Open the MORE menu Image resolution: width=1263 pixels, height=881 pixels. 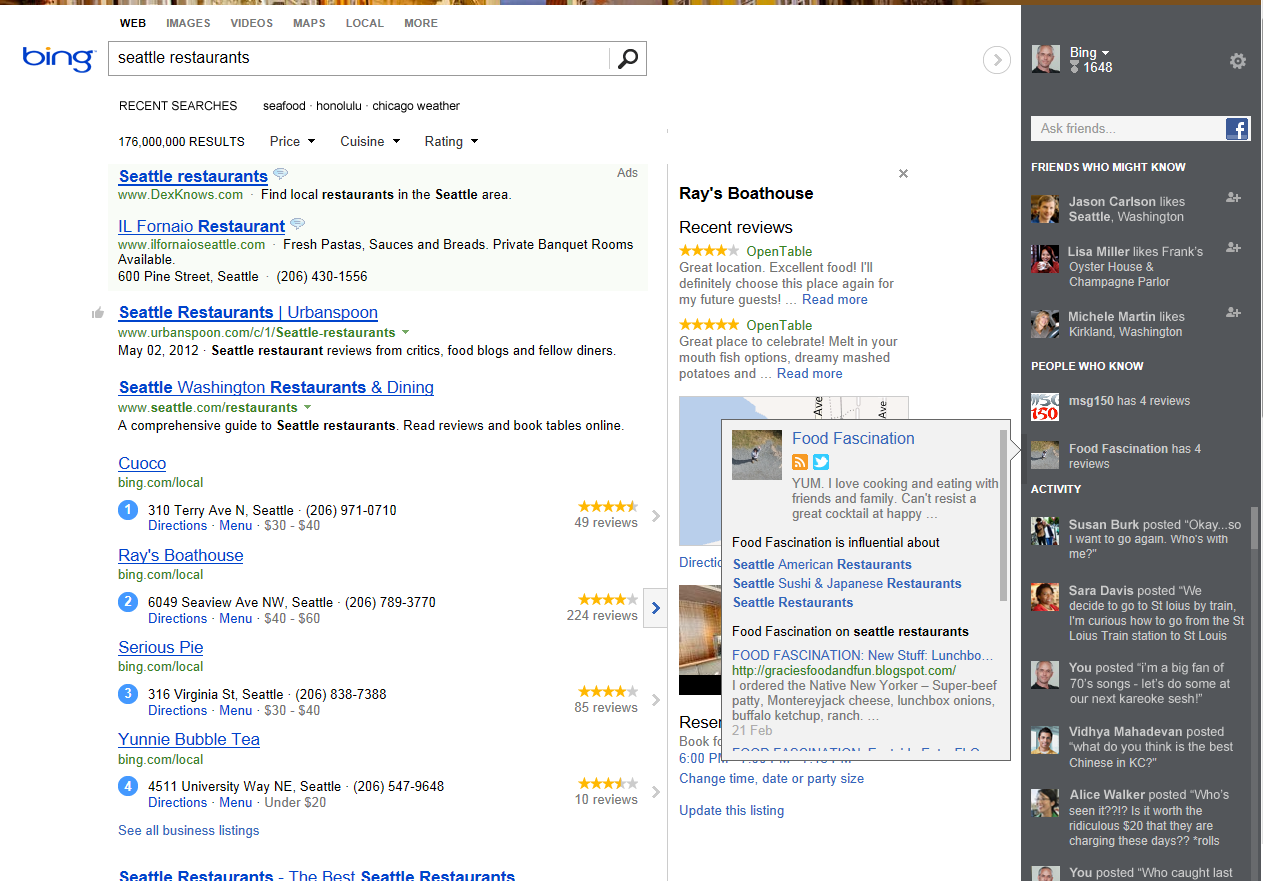tap(421, 23)
